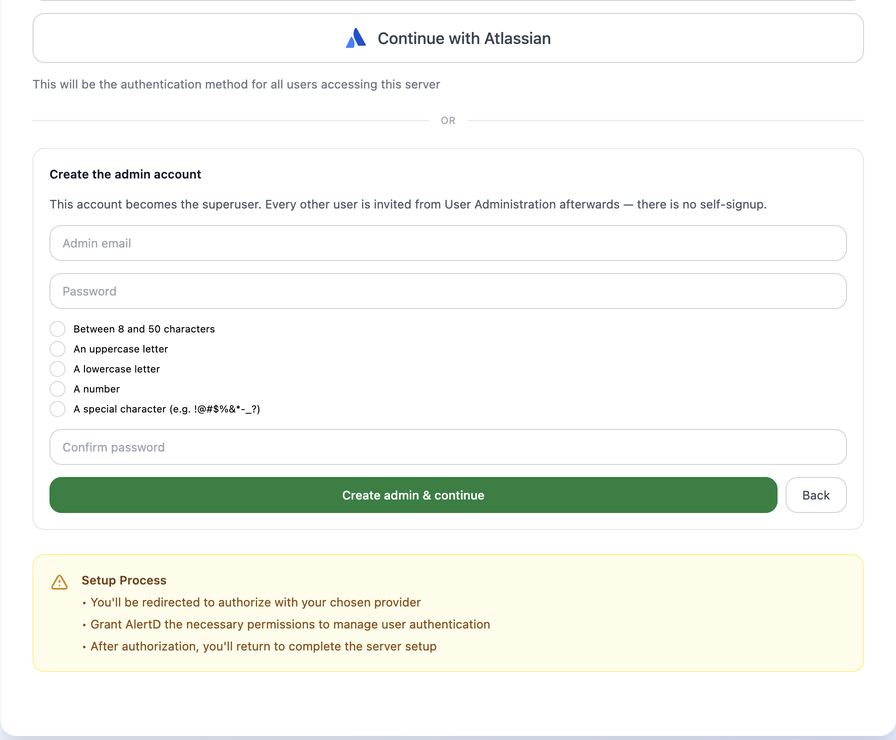Click the Atlassian logo icon
896x740 pixels.
355,38
